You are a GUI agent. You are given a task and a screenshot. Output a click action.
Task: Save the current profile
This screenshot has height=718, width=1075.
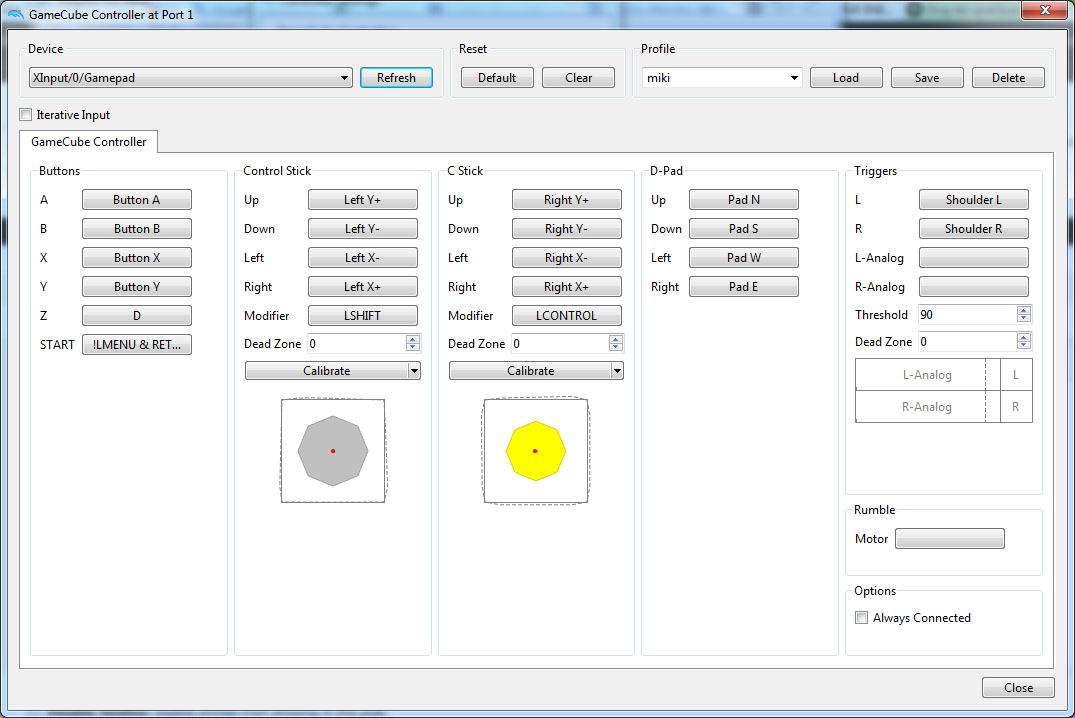927,77
